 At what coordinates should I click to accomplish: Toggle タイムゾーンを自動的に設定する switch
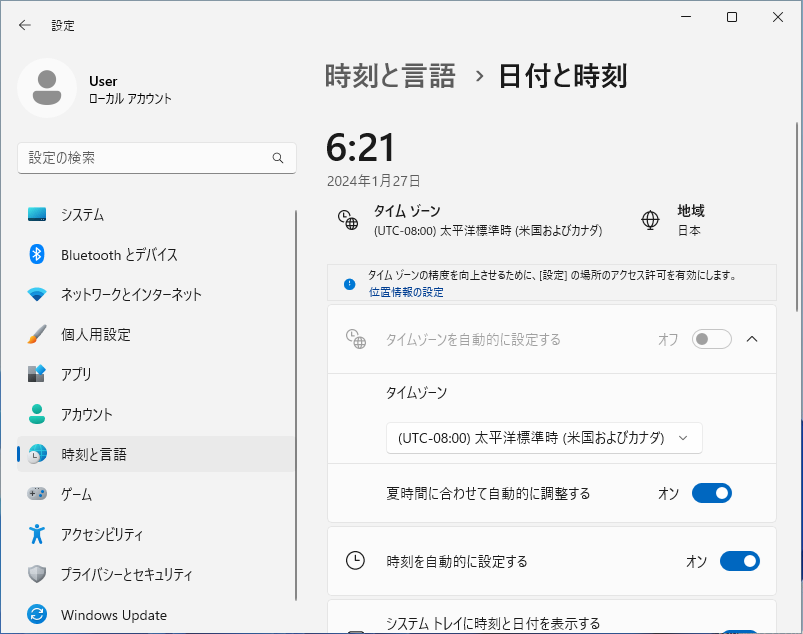click(x=711, y=339)
